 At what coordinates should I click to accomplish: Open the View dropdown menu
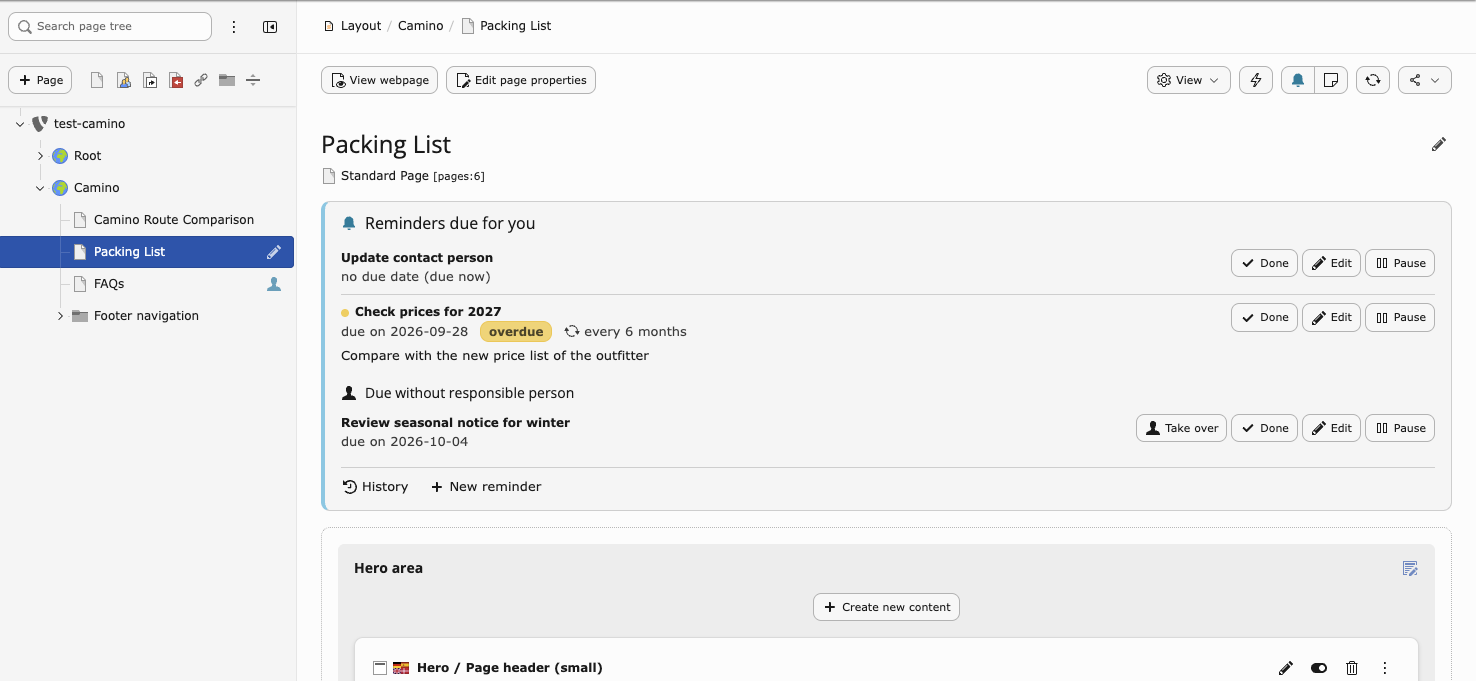coord(1189,80)
